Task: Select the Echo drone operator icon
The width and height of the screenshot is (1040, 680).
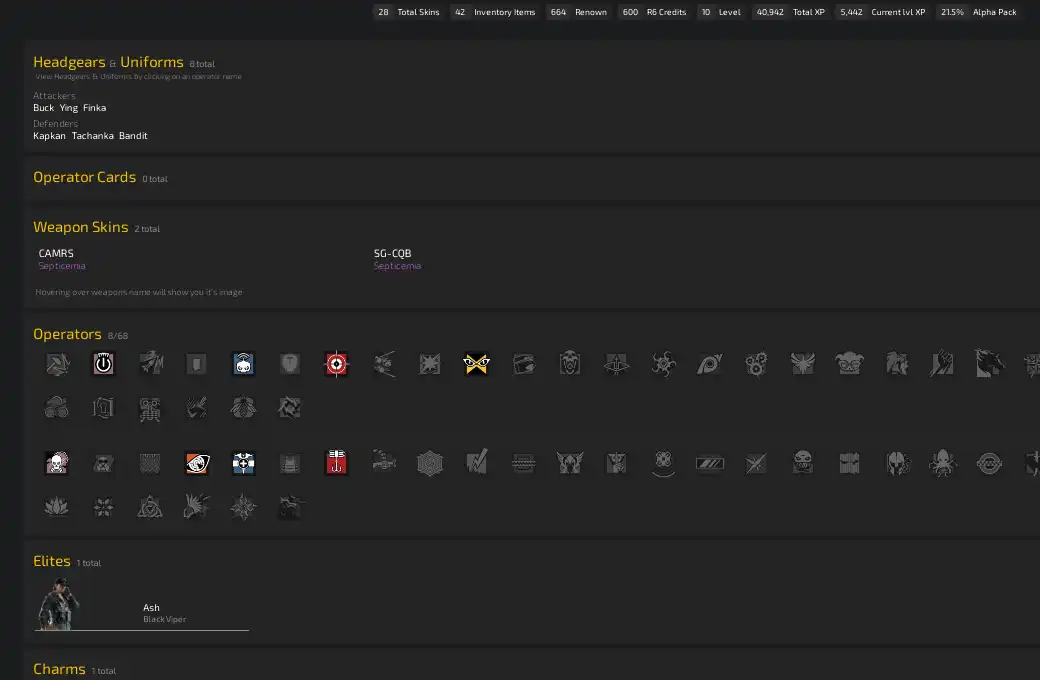Action: click(x=663, y=463)
